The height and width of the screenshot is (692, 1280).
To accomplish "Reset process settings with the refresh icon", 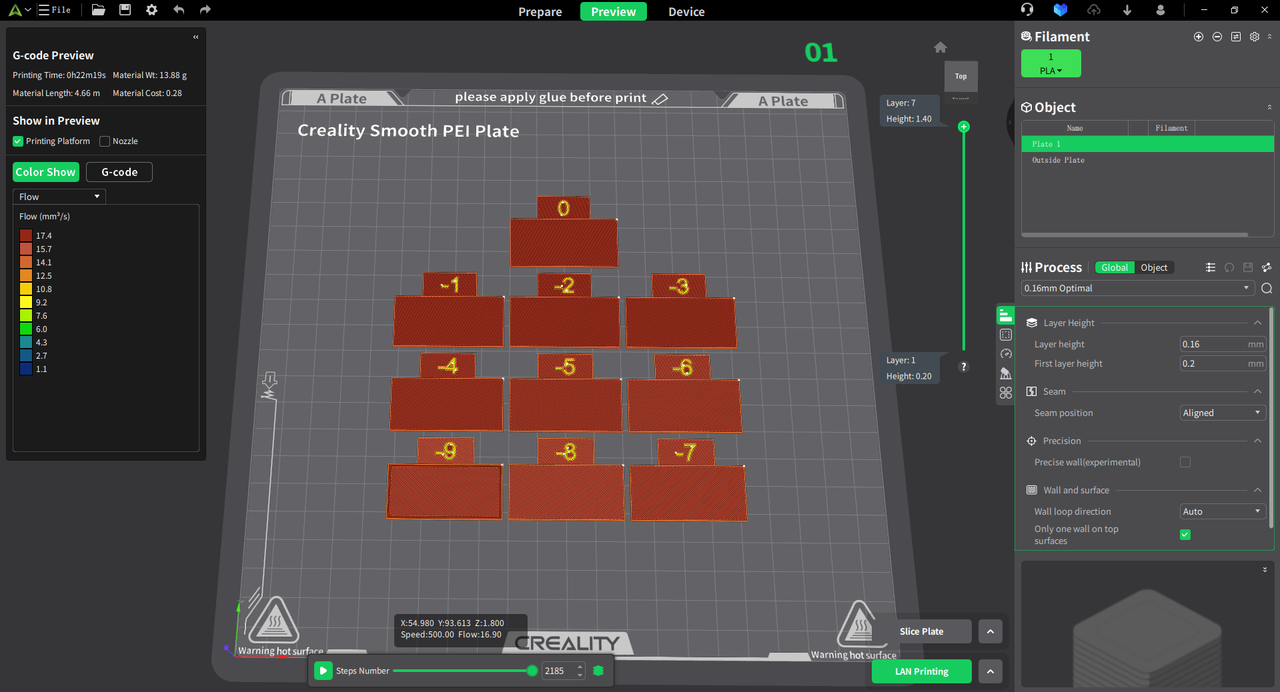I will [1229, 267].
